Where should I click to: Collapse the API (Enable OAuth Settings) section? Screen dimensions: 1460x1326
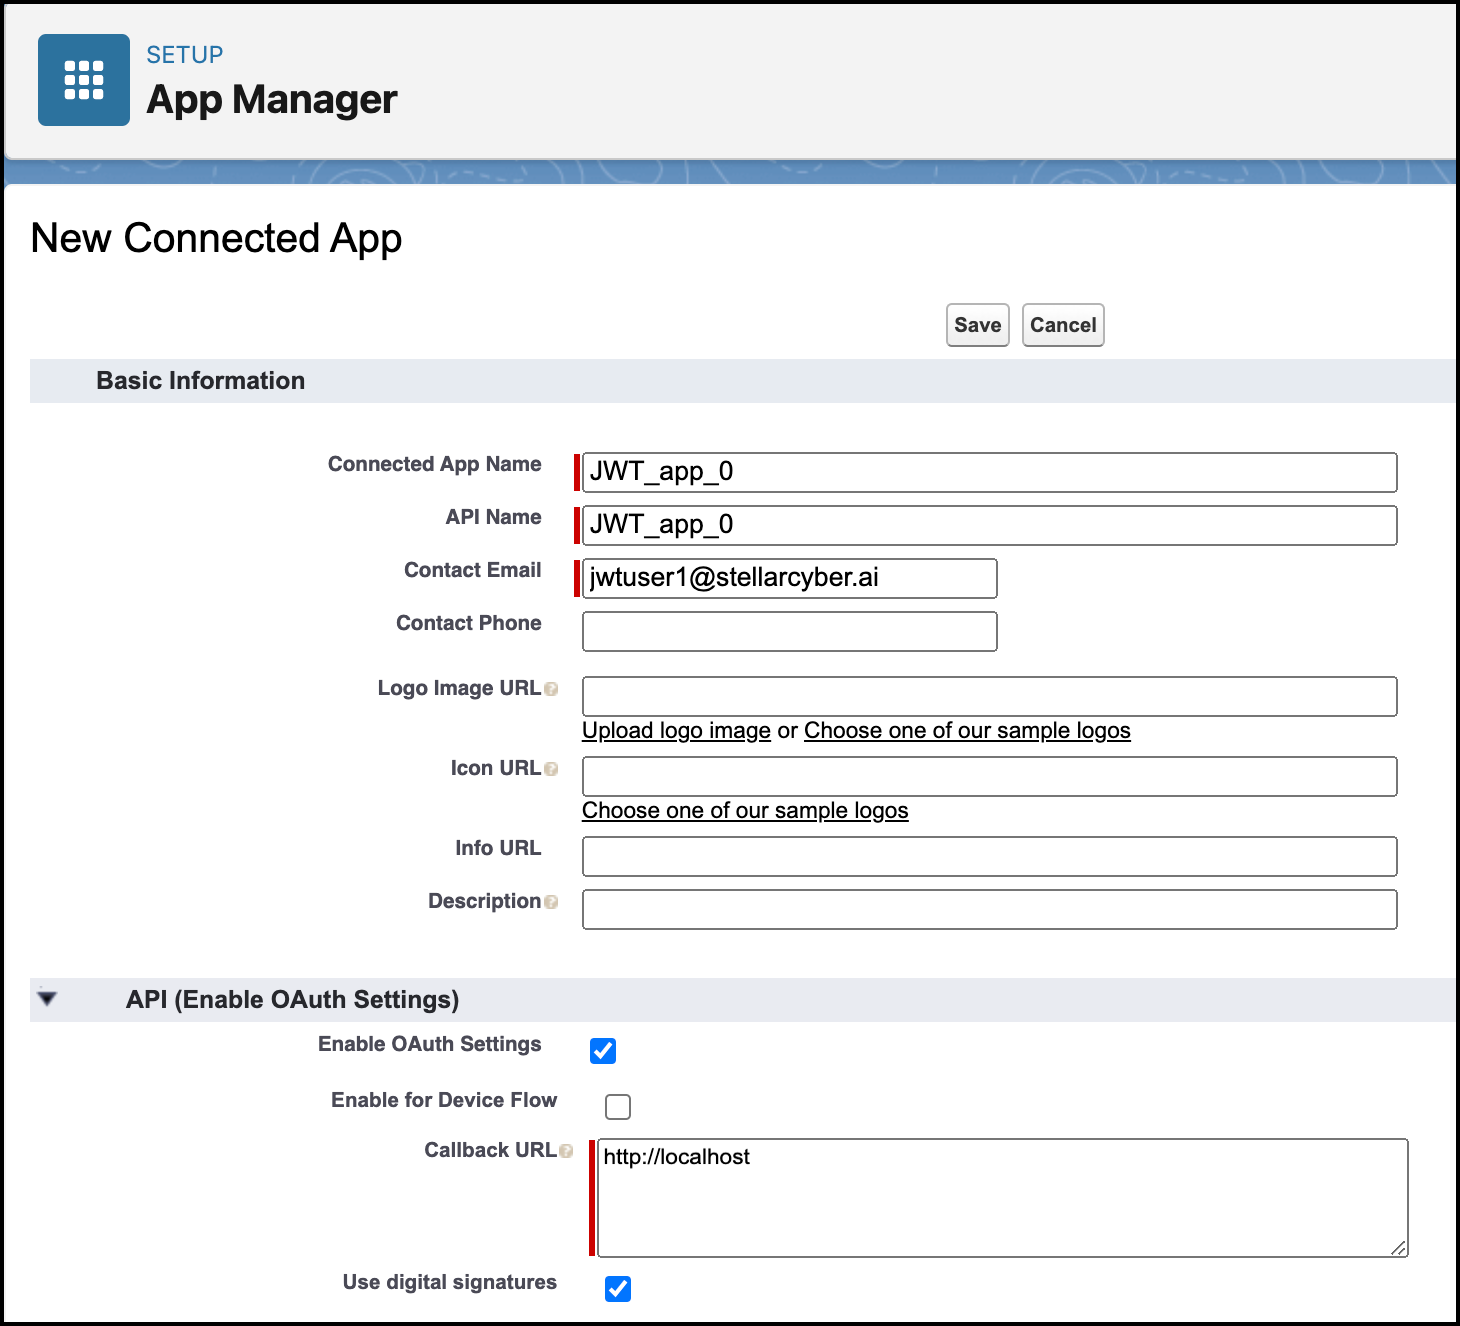tap(47, 999)
